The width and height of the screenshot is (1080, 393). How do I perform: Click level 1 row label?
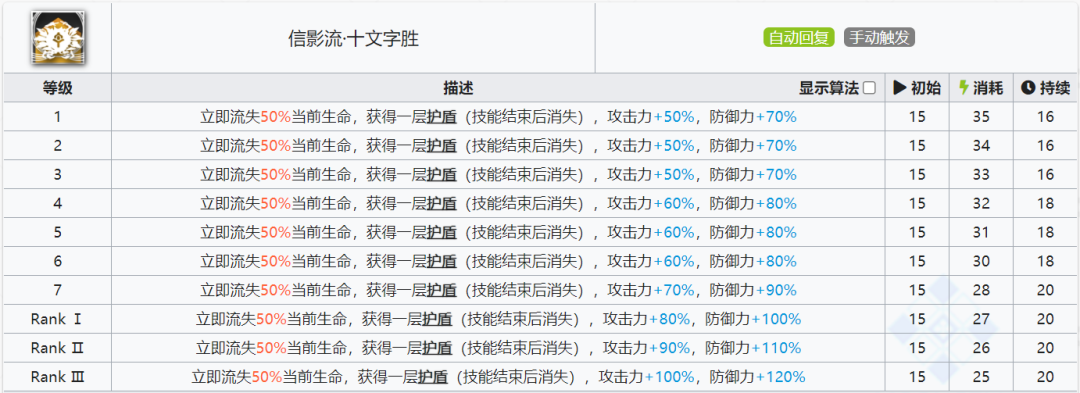(x=58, y=117)
